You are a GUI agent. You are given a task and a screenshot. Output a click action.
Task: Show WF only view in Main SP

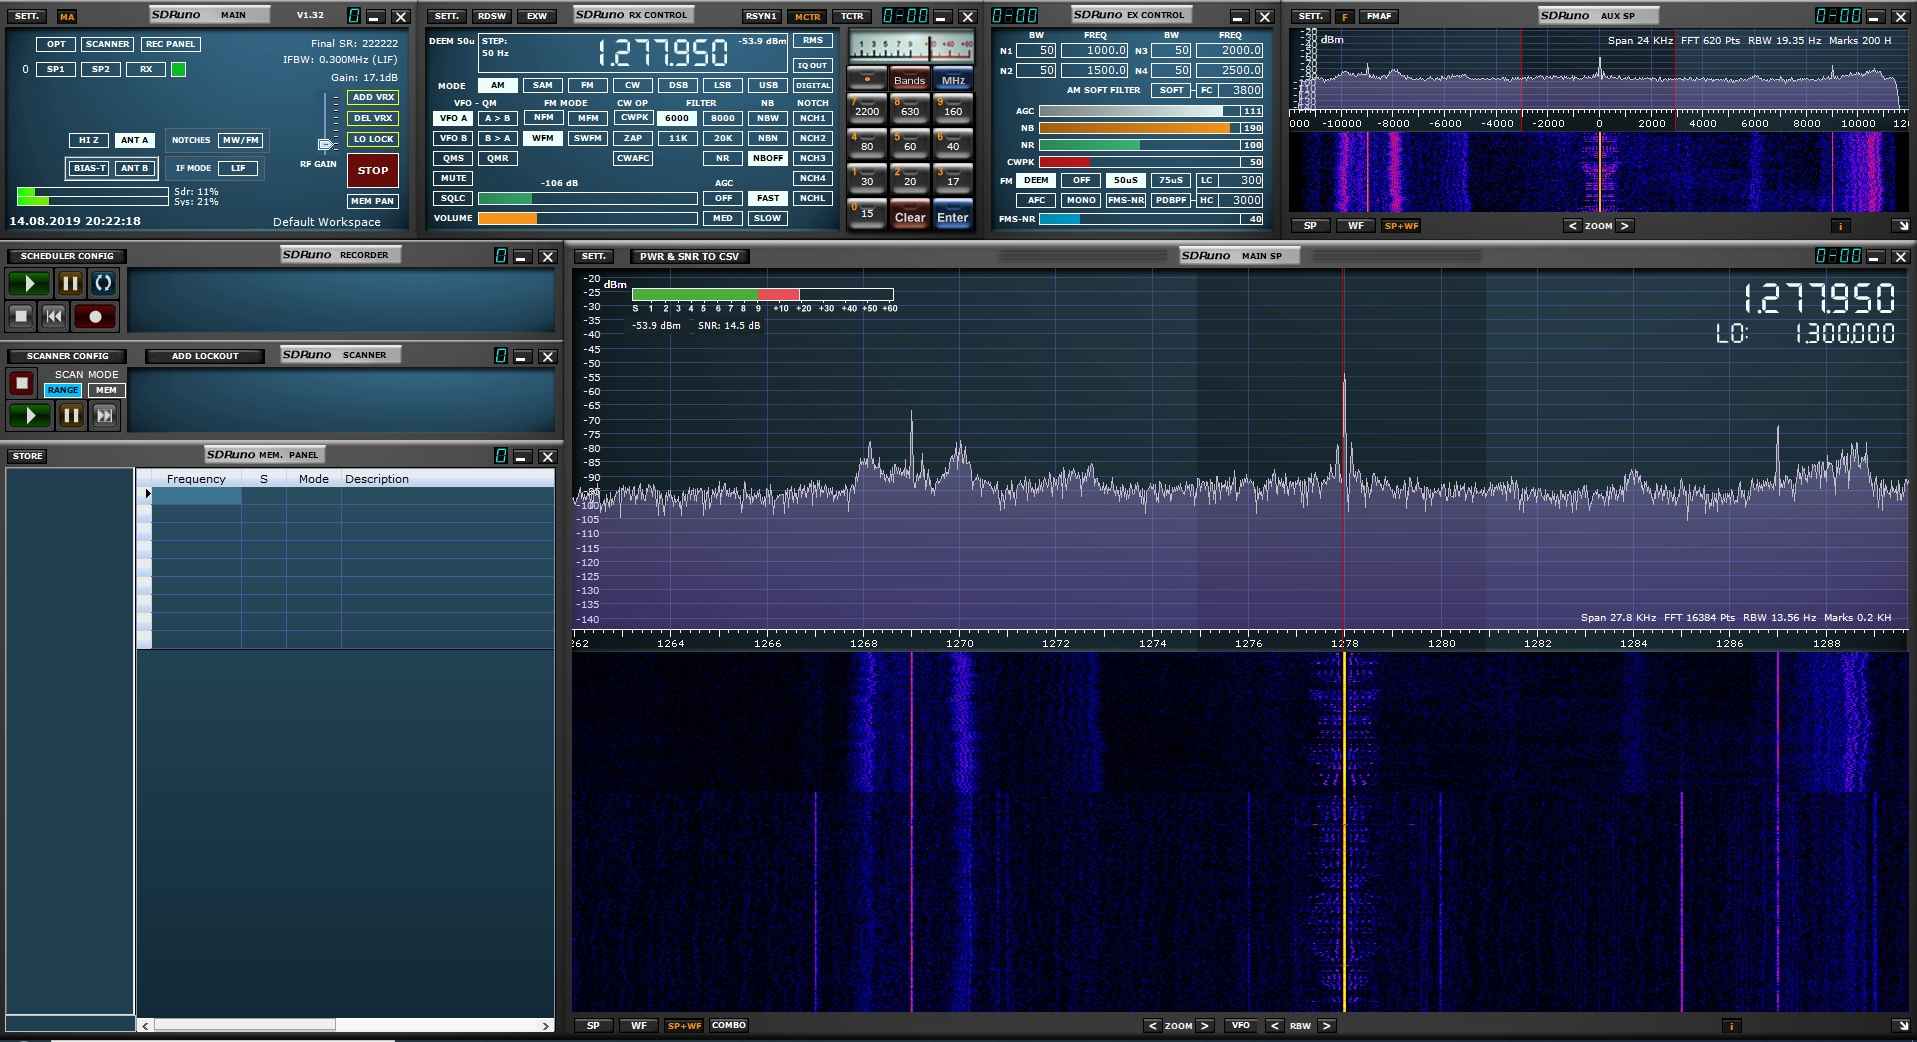coord(638,1026)
